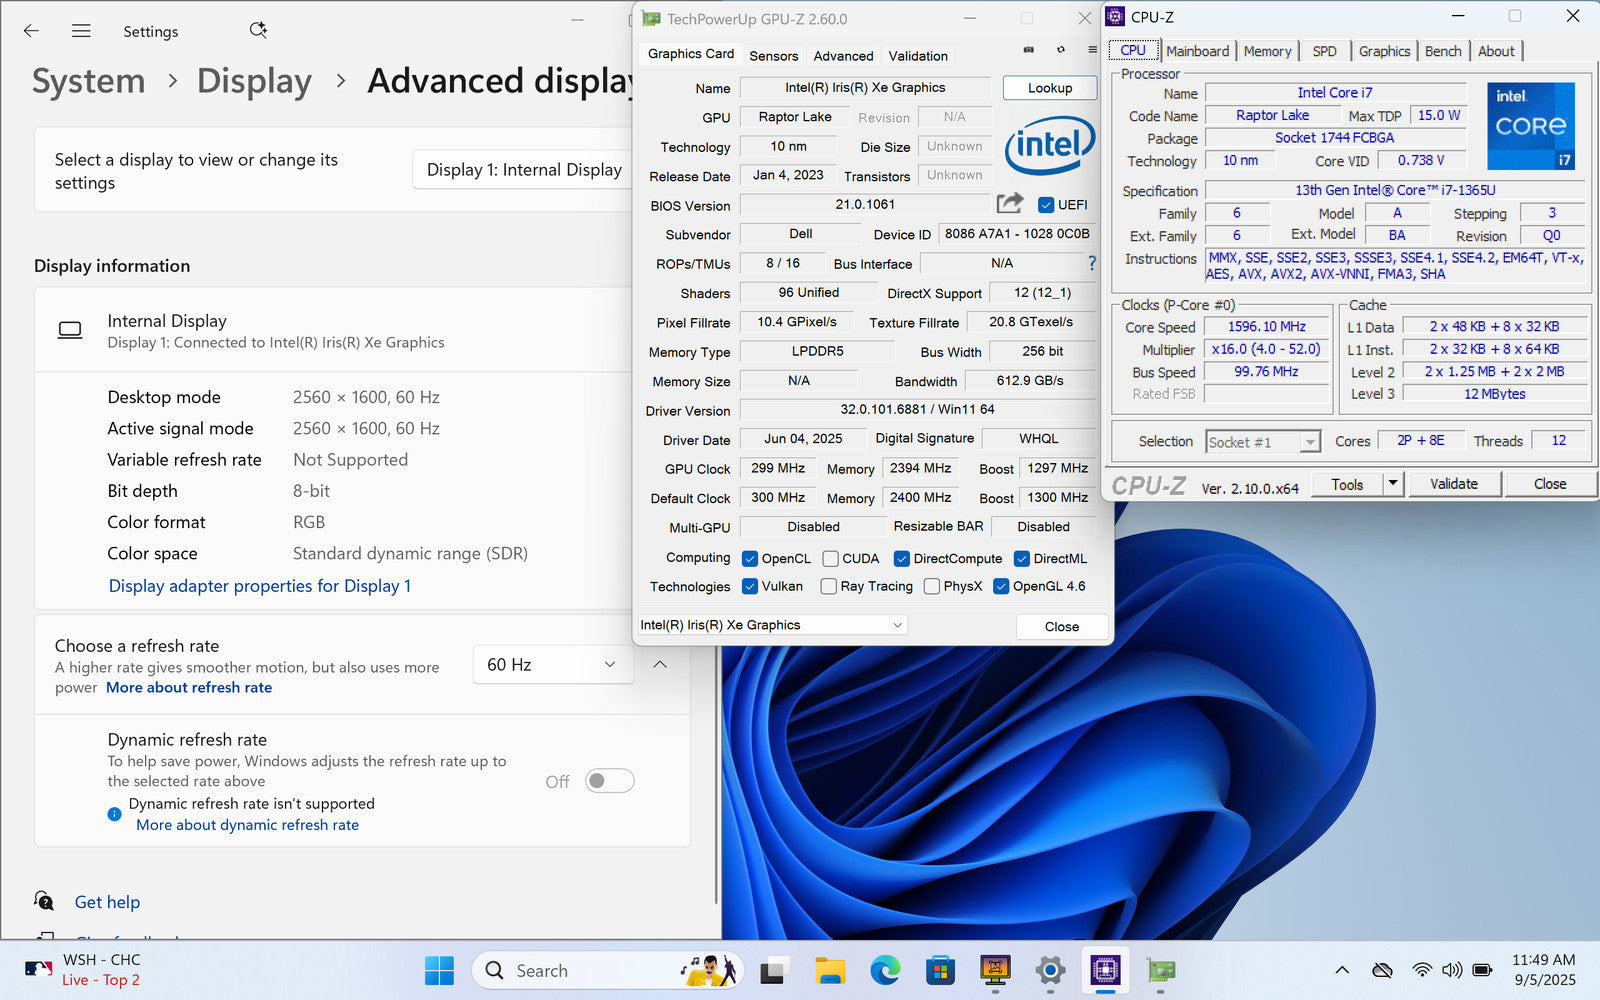Toggle the UEFI checkbox in GPU-Z
Image resolution: width=1600 pixels, height=1000 pixels.
click(1046, 205)
